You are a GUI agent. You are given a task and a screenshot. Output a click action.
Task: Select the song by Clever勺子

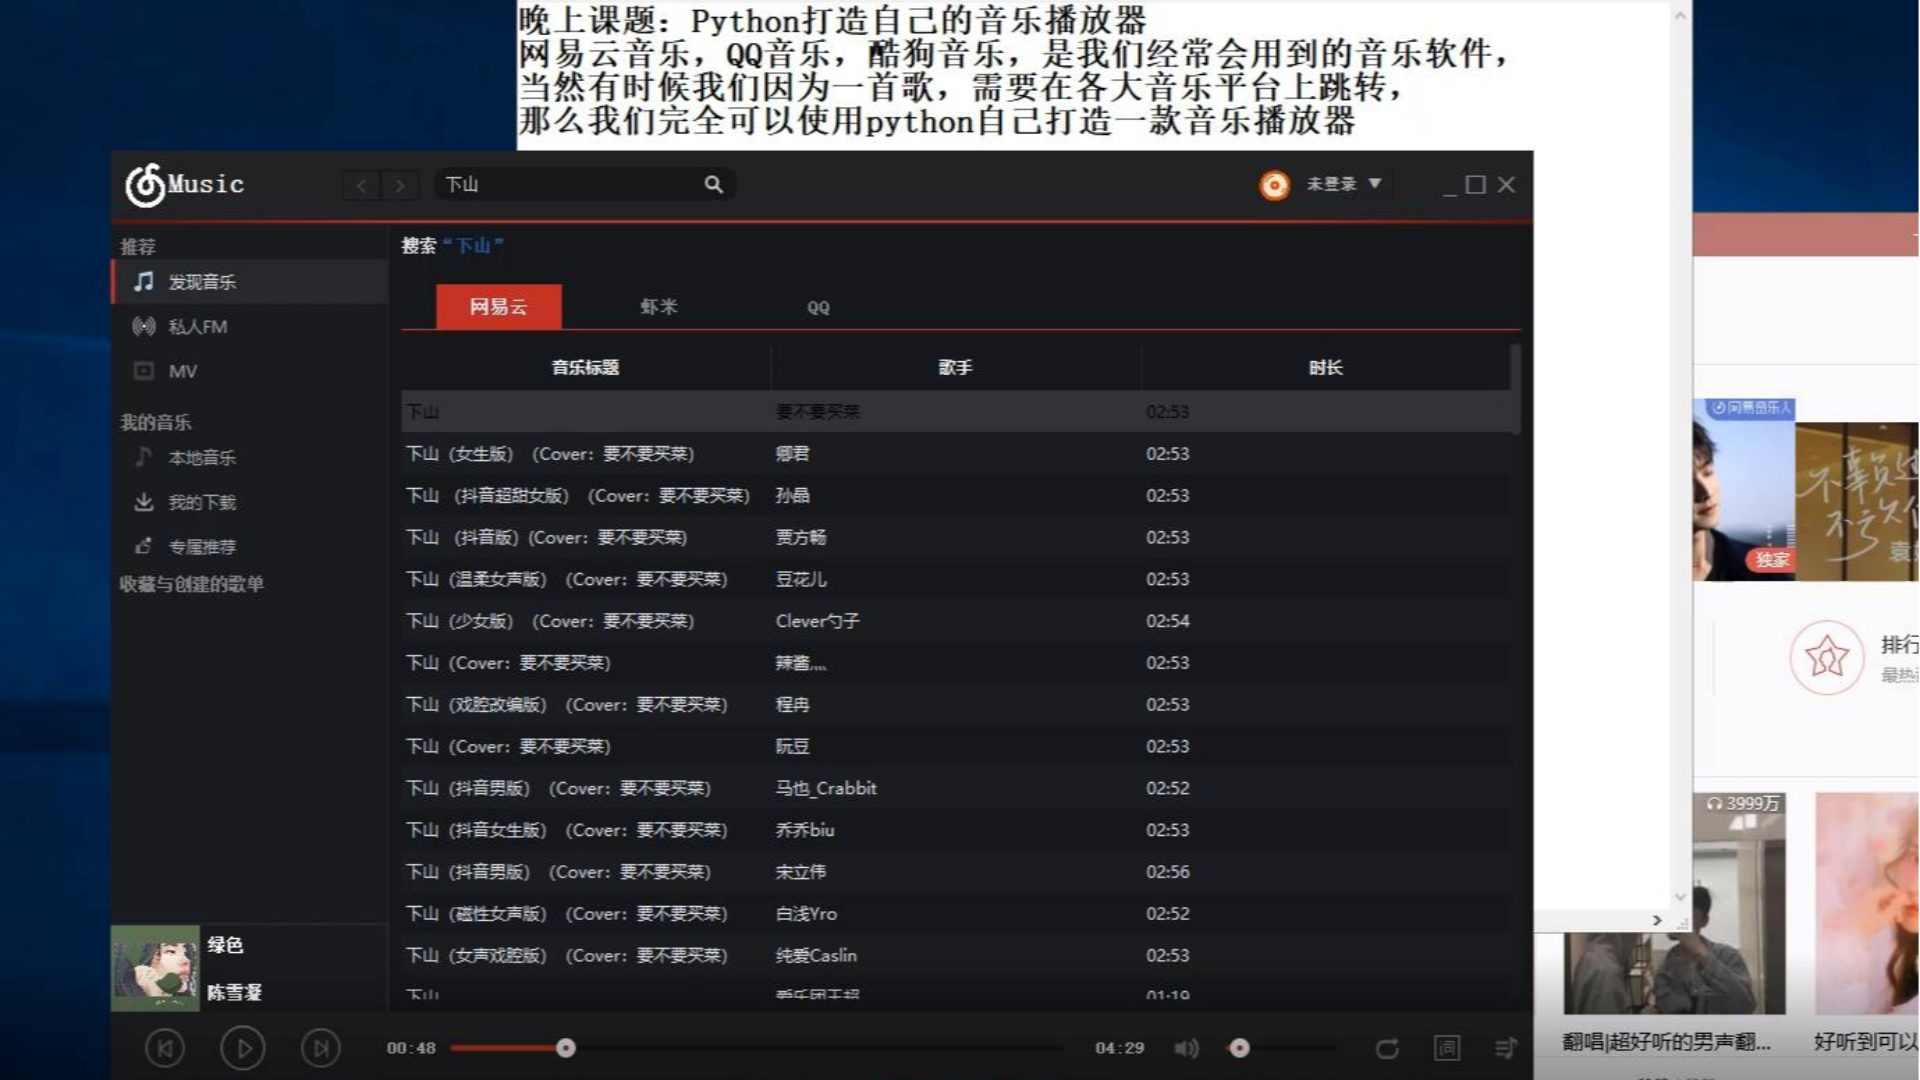point(956,621)
